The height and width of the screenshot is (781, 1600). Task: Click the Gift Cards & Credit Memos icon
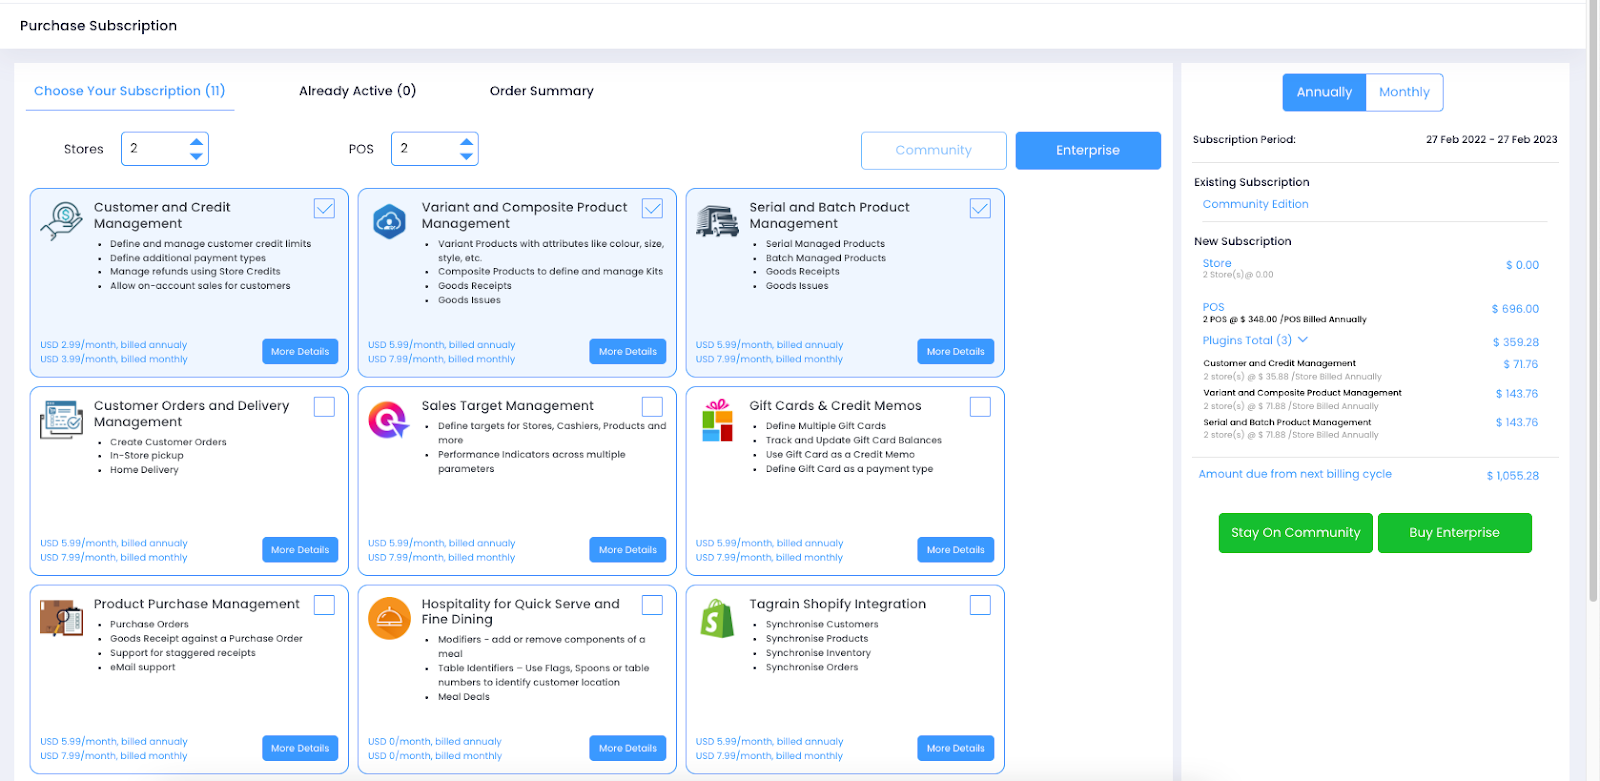point(717,420)
